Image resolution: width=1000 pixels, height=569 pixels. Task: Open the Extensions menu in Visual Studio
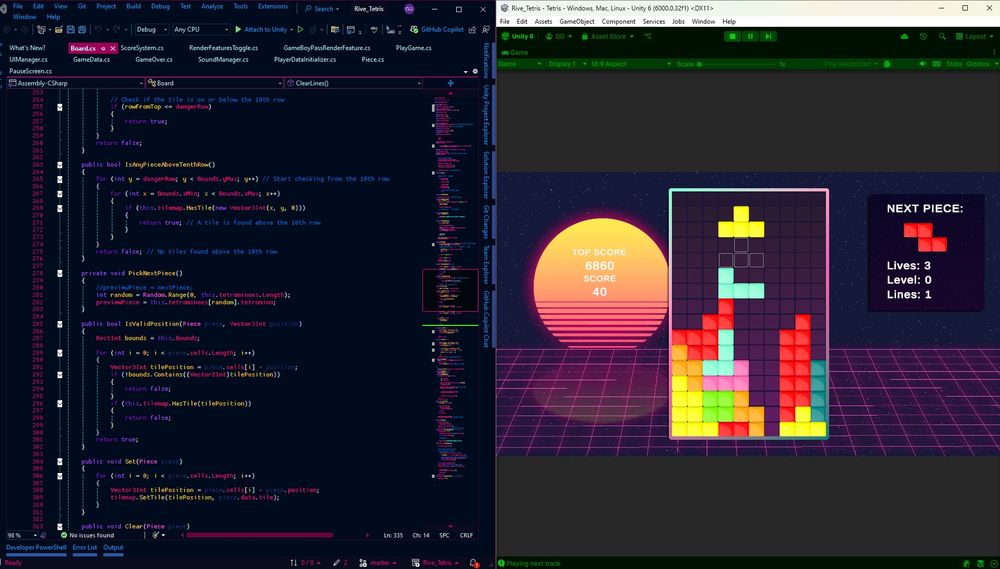(x=273, y=6)
